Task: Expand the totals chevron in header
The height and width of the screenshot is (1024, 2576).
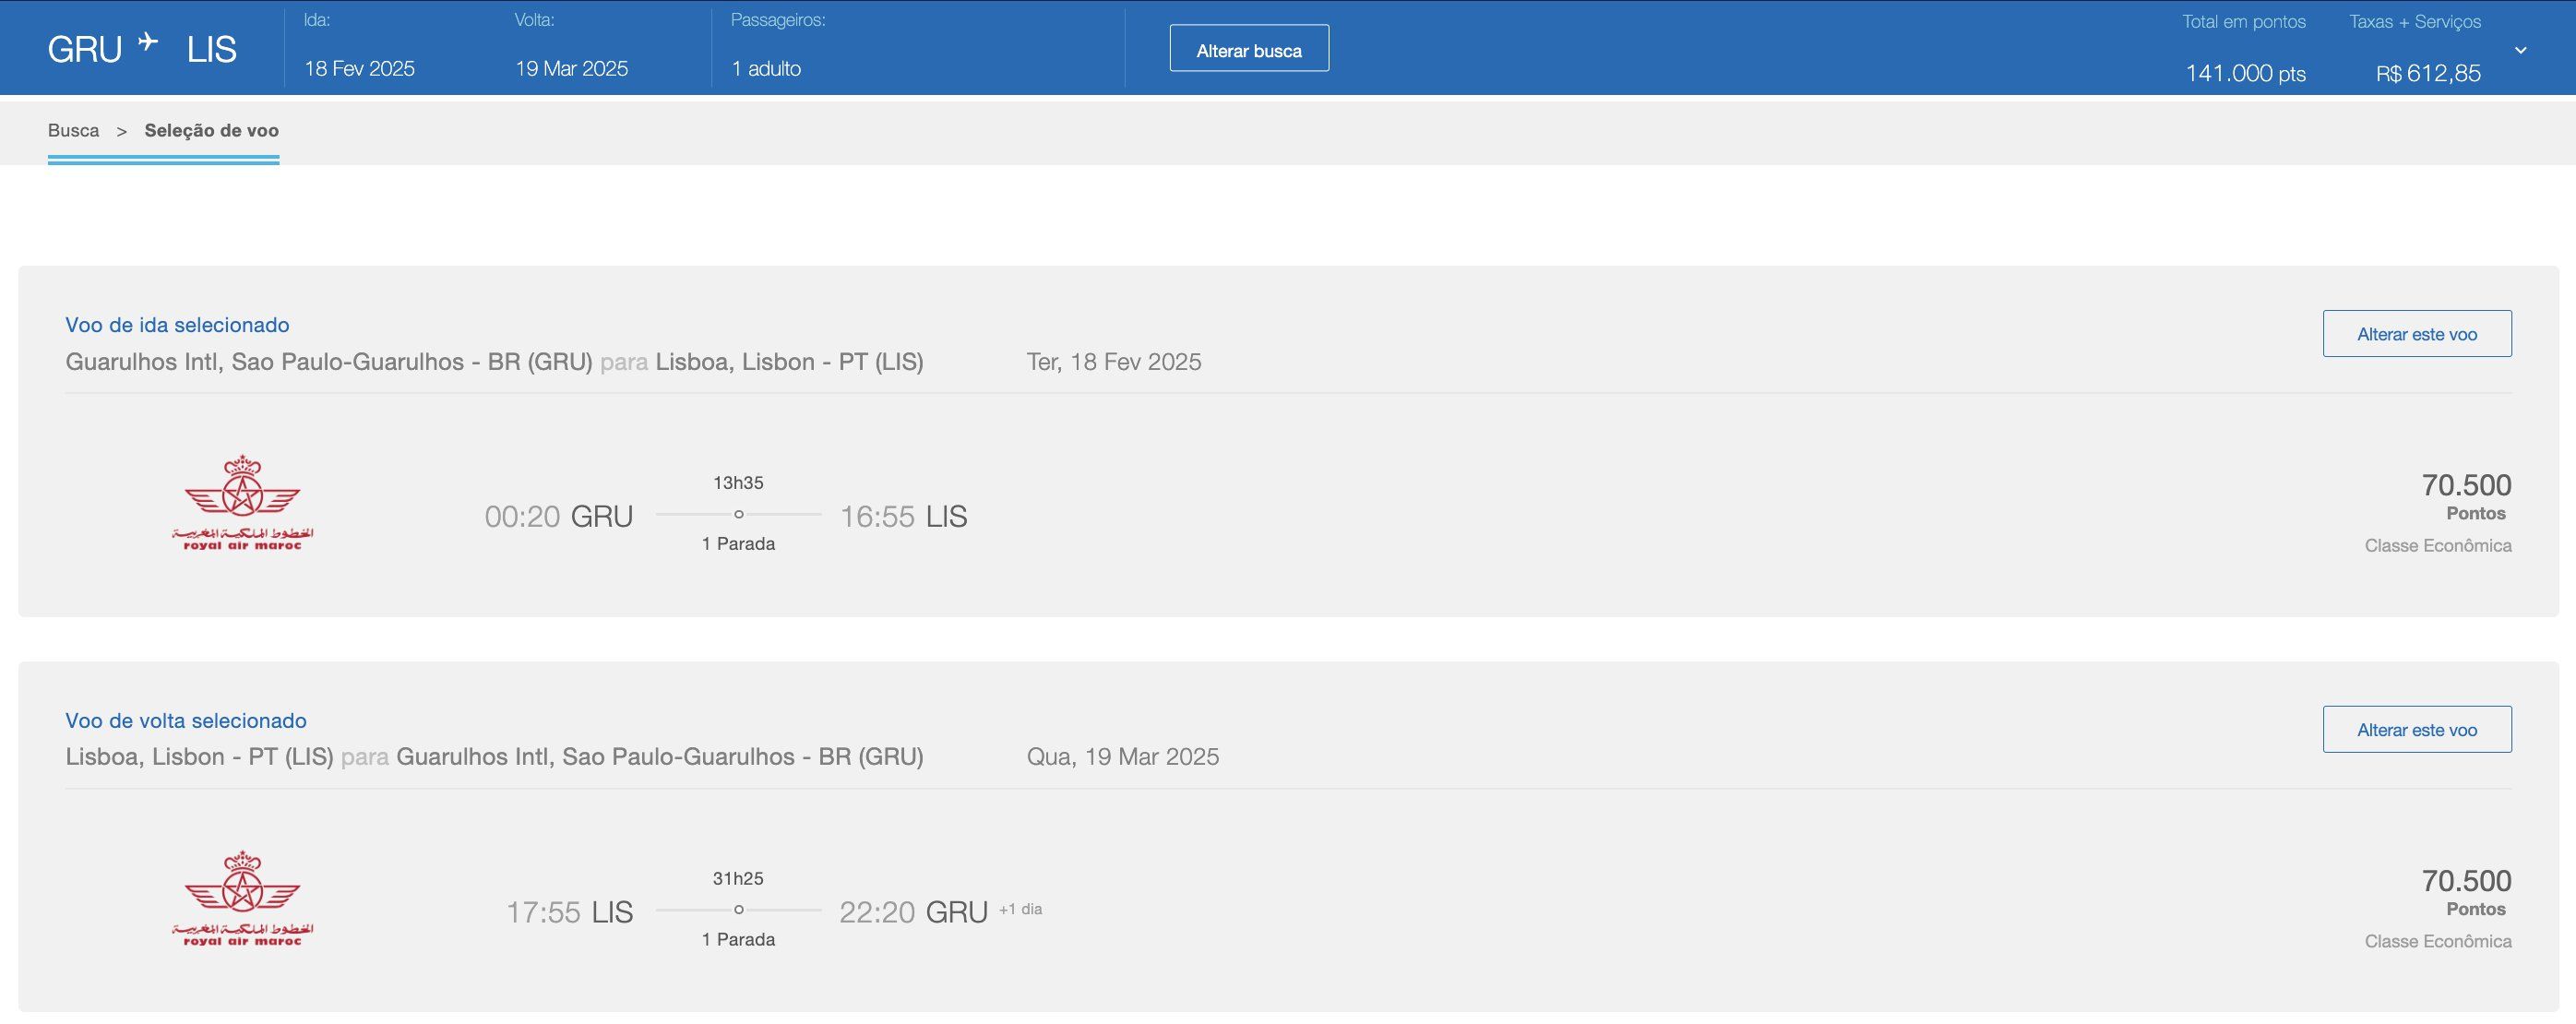Action: [x=2520, y=50]
